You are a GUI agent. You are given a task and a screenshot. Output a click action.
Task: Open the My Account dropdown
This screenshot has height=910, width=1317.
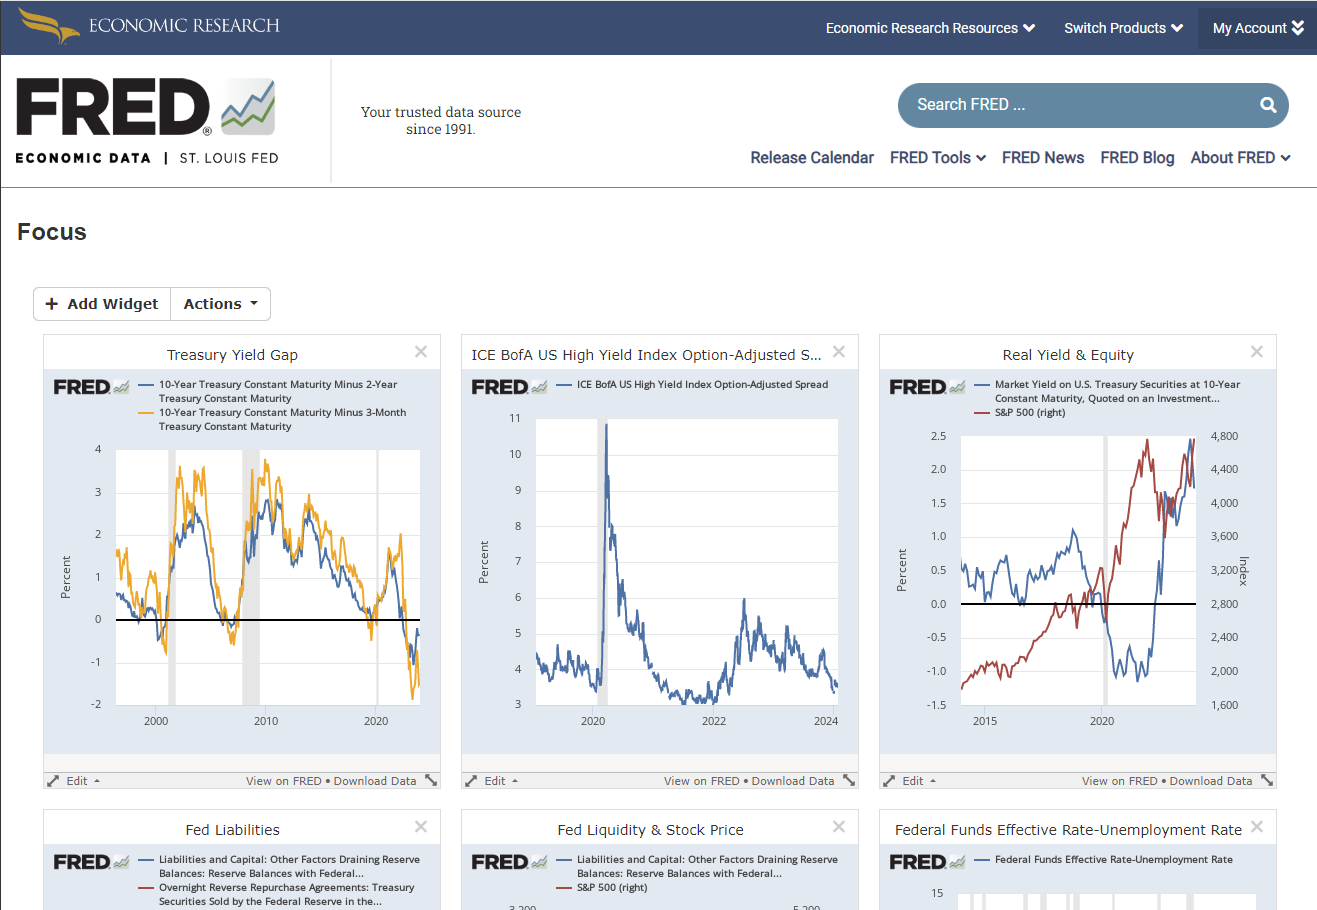pos(1257,28)
